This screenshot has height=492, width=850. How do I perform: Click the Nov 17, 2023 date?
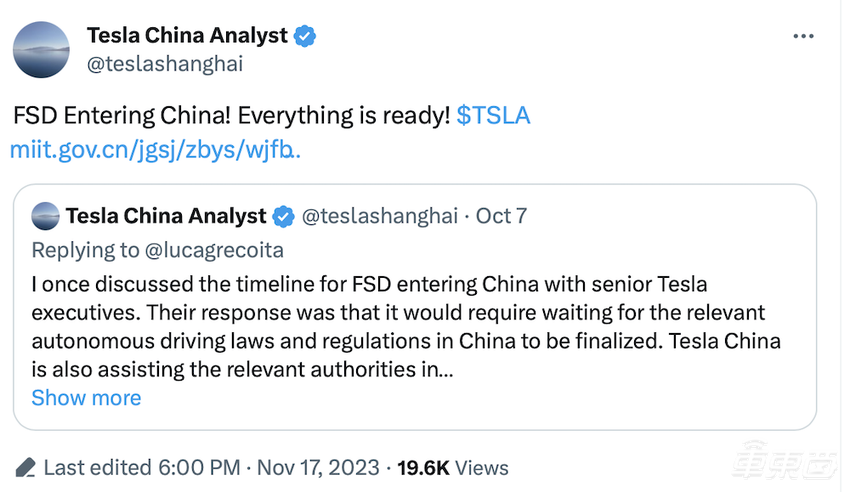[x=319, y=467]
